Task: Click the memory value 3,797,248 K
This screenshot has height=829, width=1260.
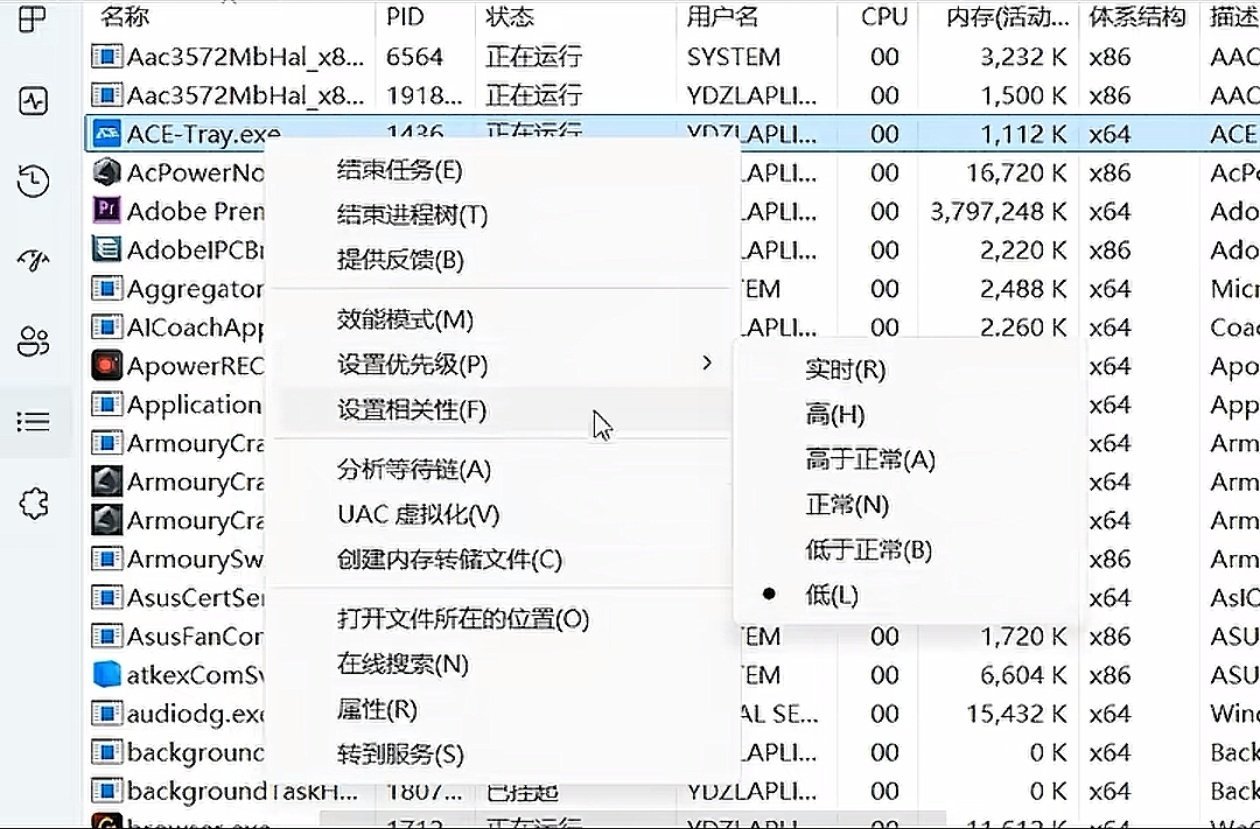Action: click(x=998, y=211)
